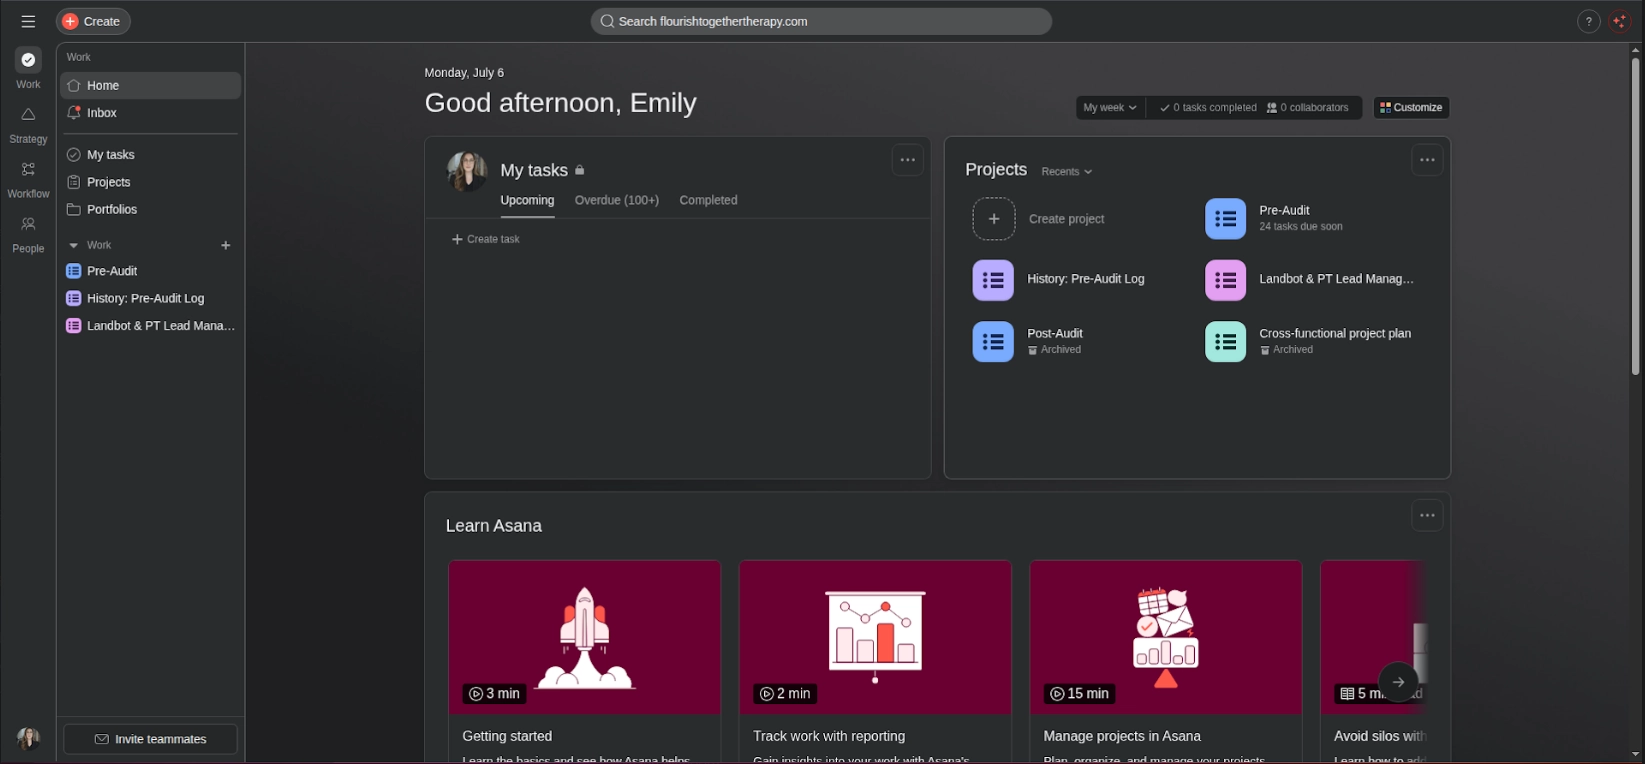Click the search input field
The height and width of the screenshot is (764, 1645).
821,21
